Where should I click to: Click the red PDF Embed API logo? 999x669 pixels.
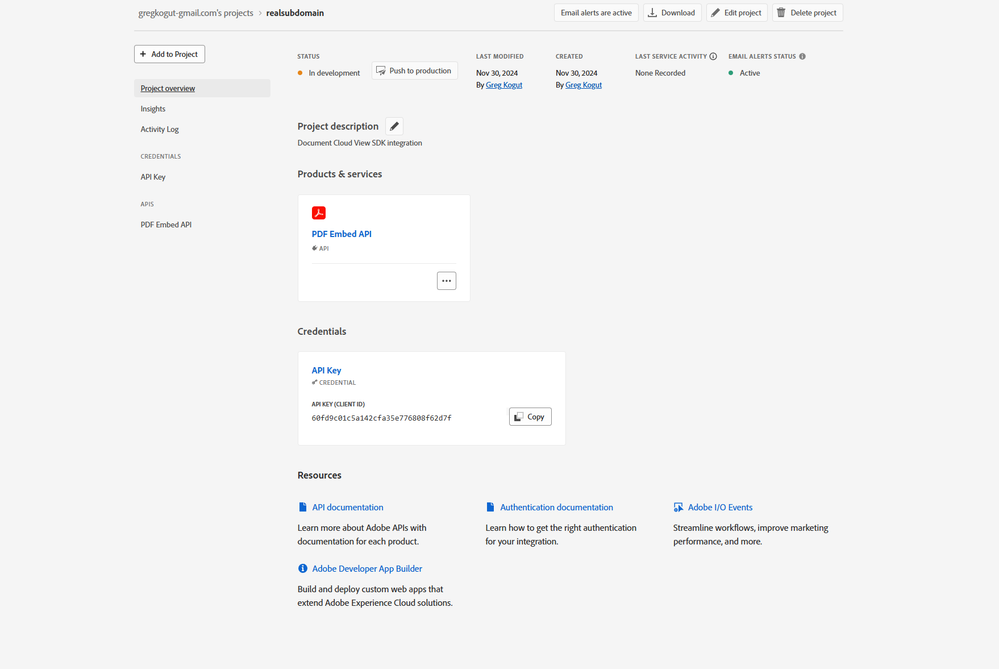pyautogui.click(x=319, y=213)
